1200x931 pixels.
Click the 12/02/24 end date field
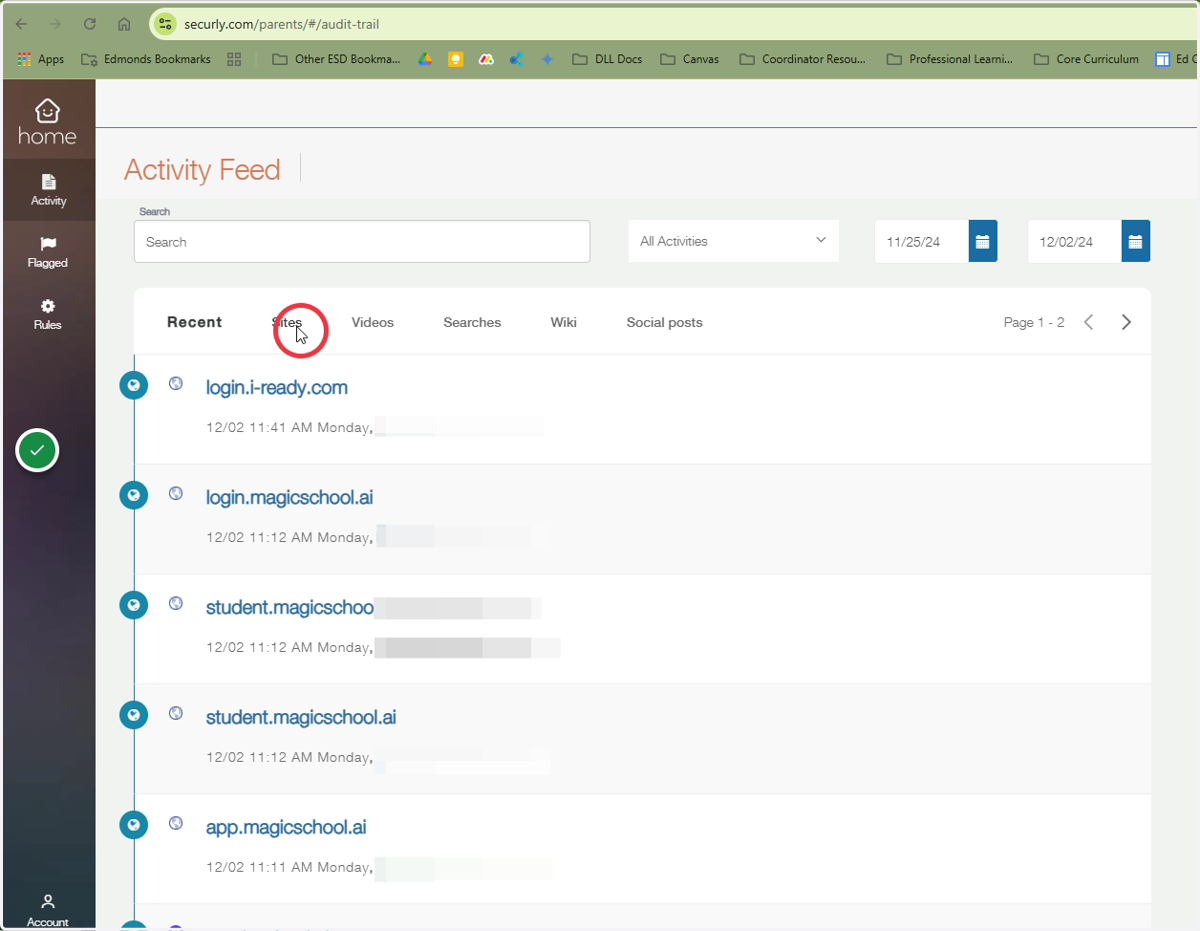coord(1074,241)
